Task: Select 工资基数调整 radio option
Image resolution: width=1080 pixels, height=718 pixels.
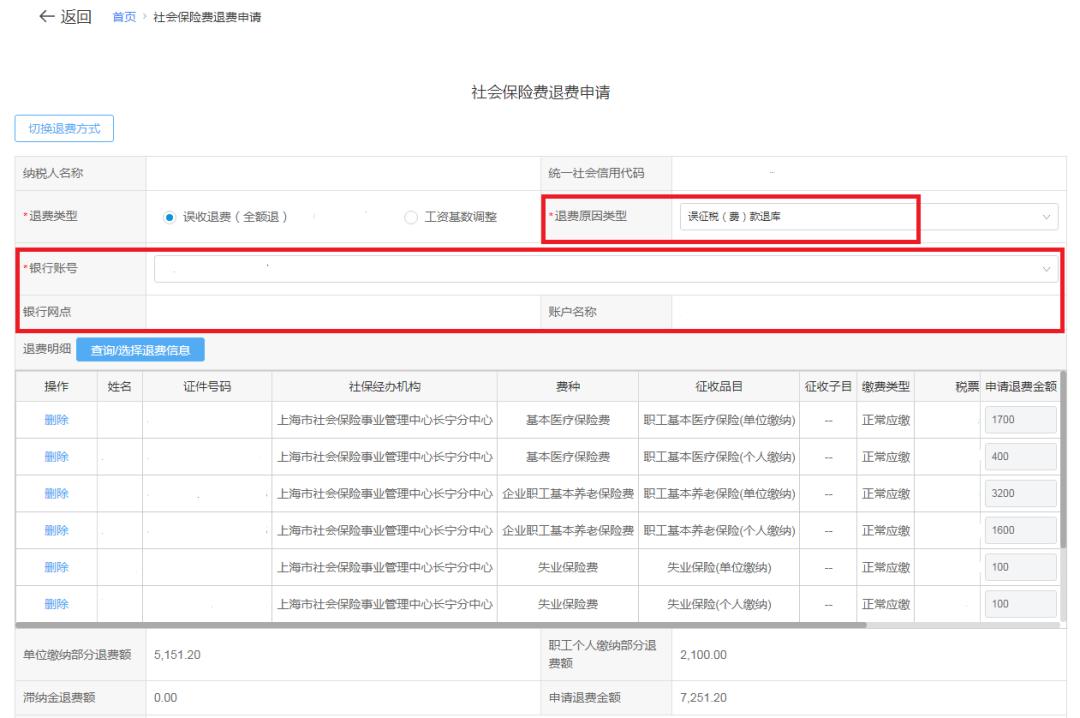Action: 411,218
